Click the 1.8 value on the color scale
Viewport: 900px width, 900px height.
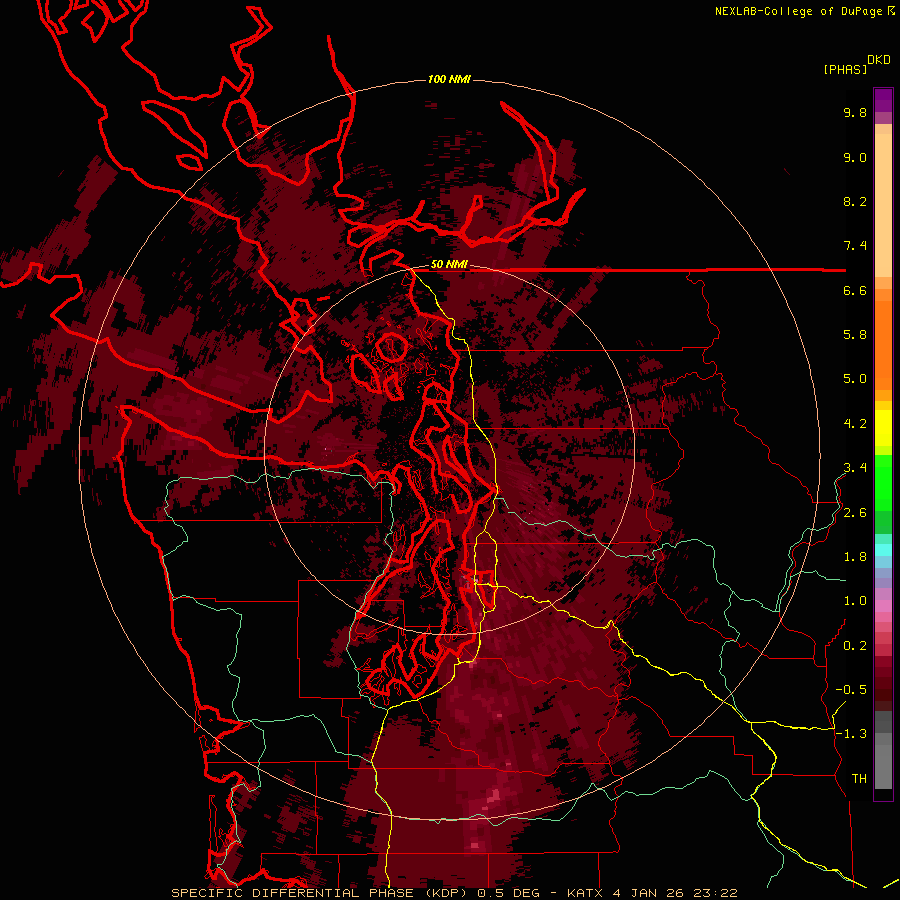[x=855, y=557]
